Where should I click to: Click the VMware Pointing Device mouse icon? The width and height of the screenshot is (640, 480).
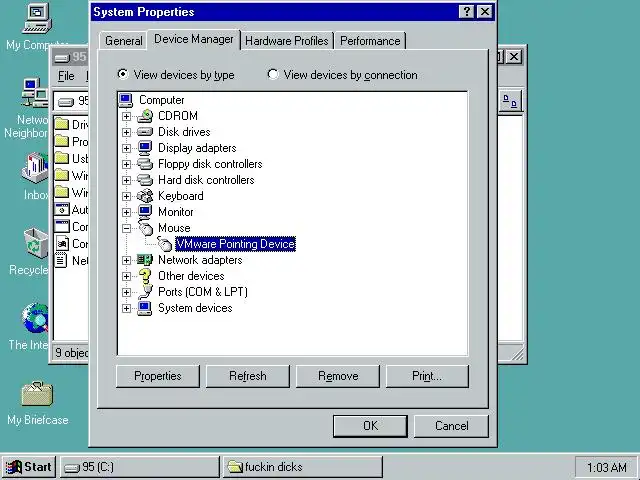click(x=165, y=244)
